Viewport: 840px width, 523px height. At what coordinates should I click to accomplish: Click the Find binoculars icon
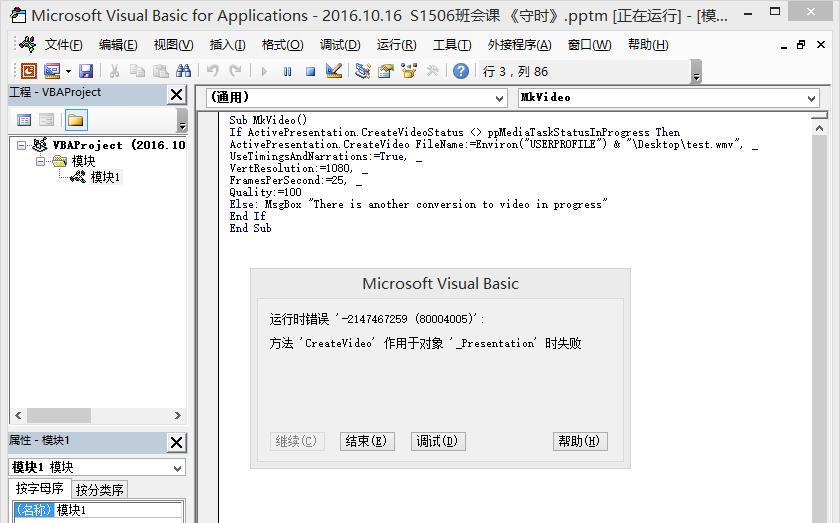pos(183,71)
